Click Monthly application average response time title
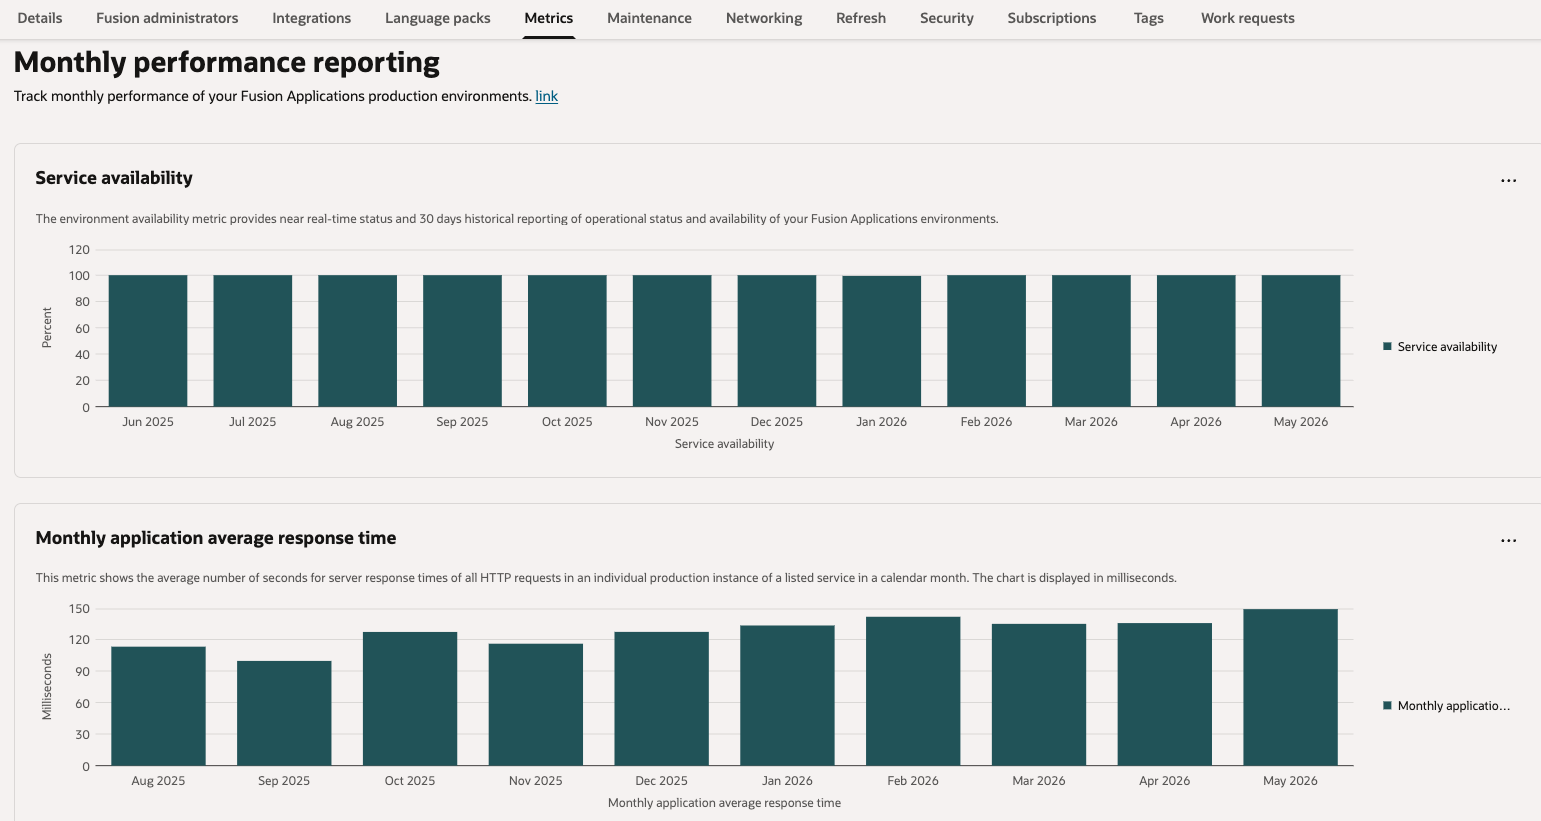The image size is (1541, 821). tap(216, 538)
